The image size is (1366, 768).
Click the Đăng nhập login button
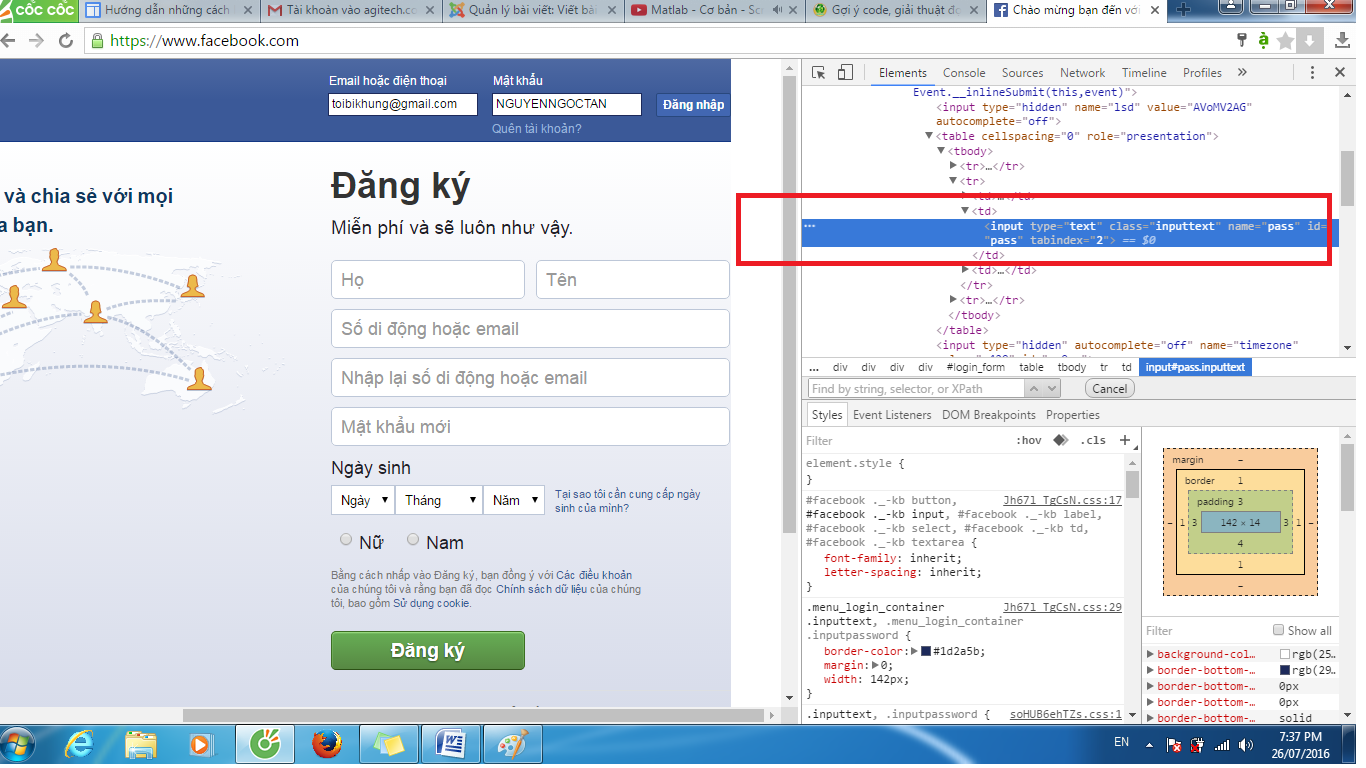tap(693, 104)
